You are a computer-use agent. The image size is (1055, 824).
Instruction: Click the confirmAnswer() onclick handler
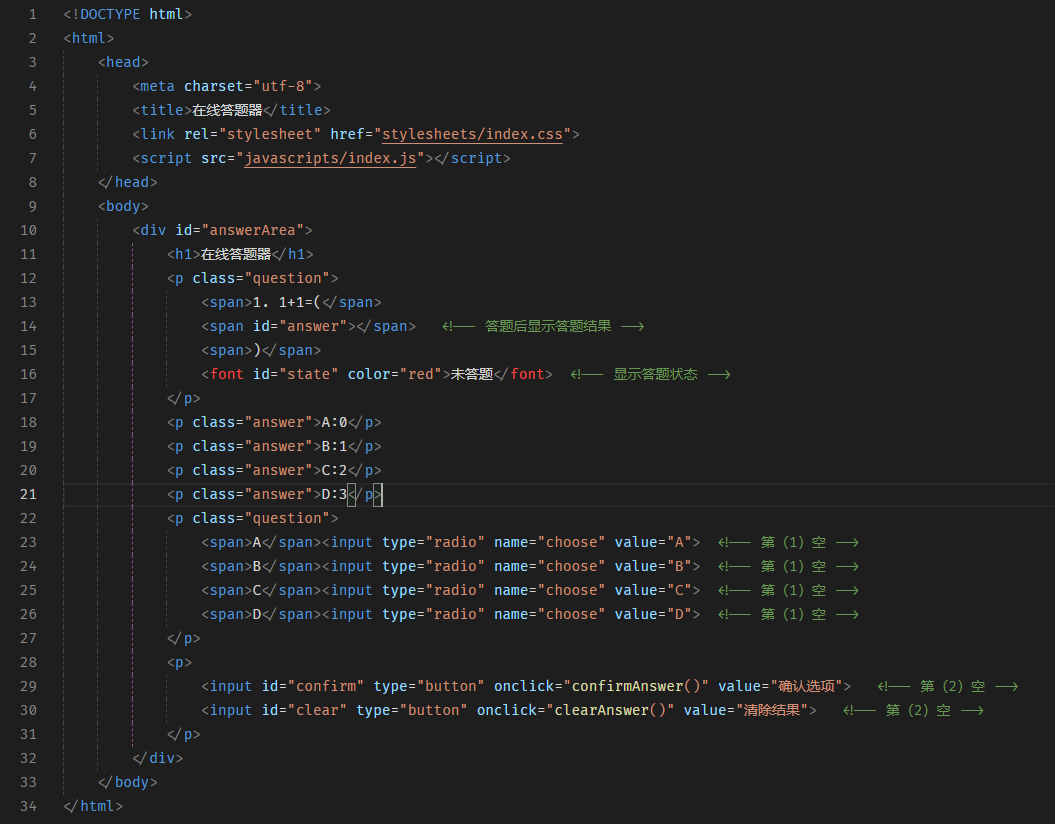point(635,686)
